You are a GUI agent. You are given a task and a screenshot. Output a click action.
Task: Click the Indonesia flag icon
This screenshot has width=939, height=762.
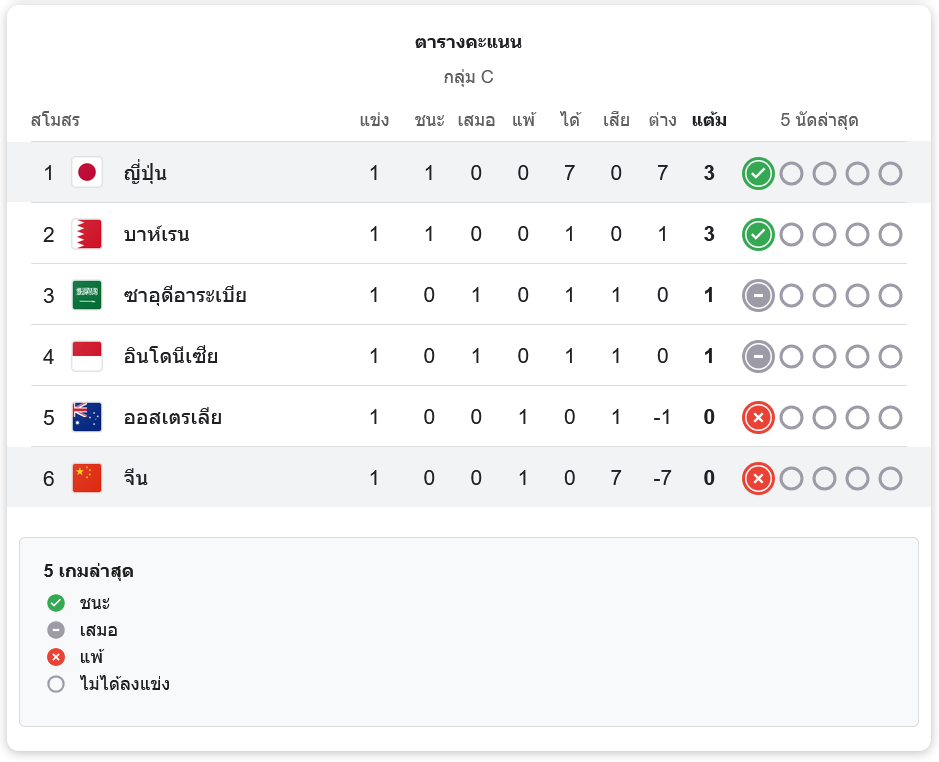point(87,356)
